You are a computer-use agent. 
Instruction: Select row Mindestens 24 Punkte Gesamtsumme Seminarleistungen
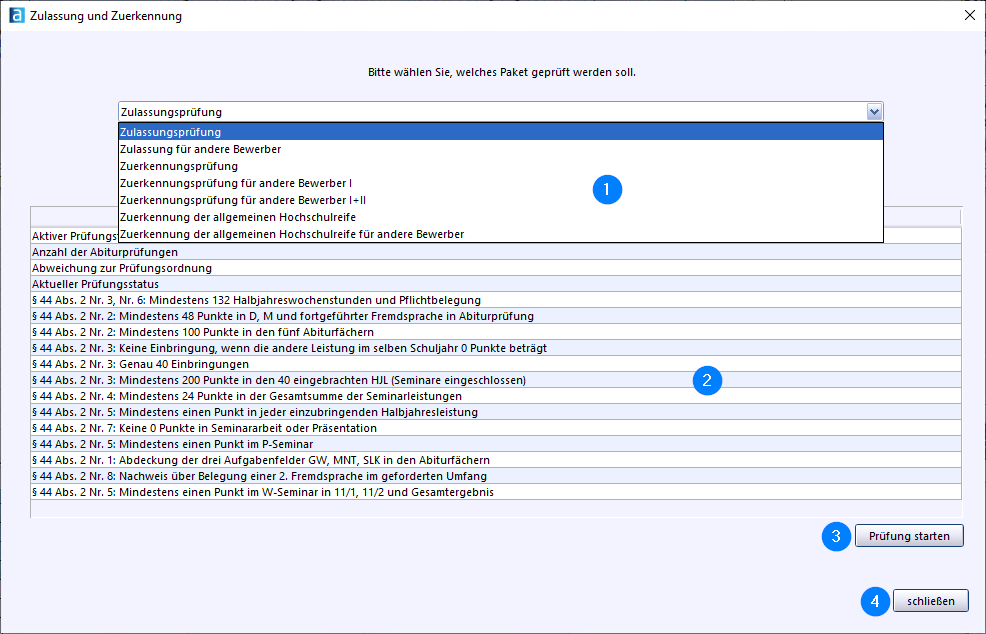tap(496, 396)
